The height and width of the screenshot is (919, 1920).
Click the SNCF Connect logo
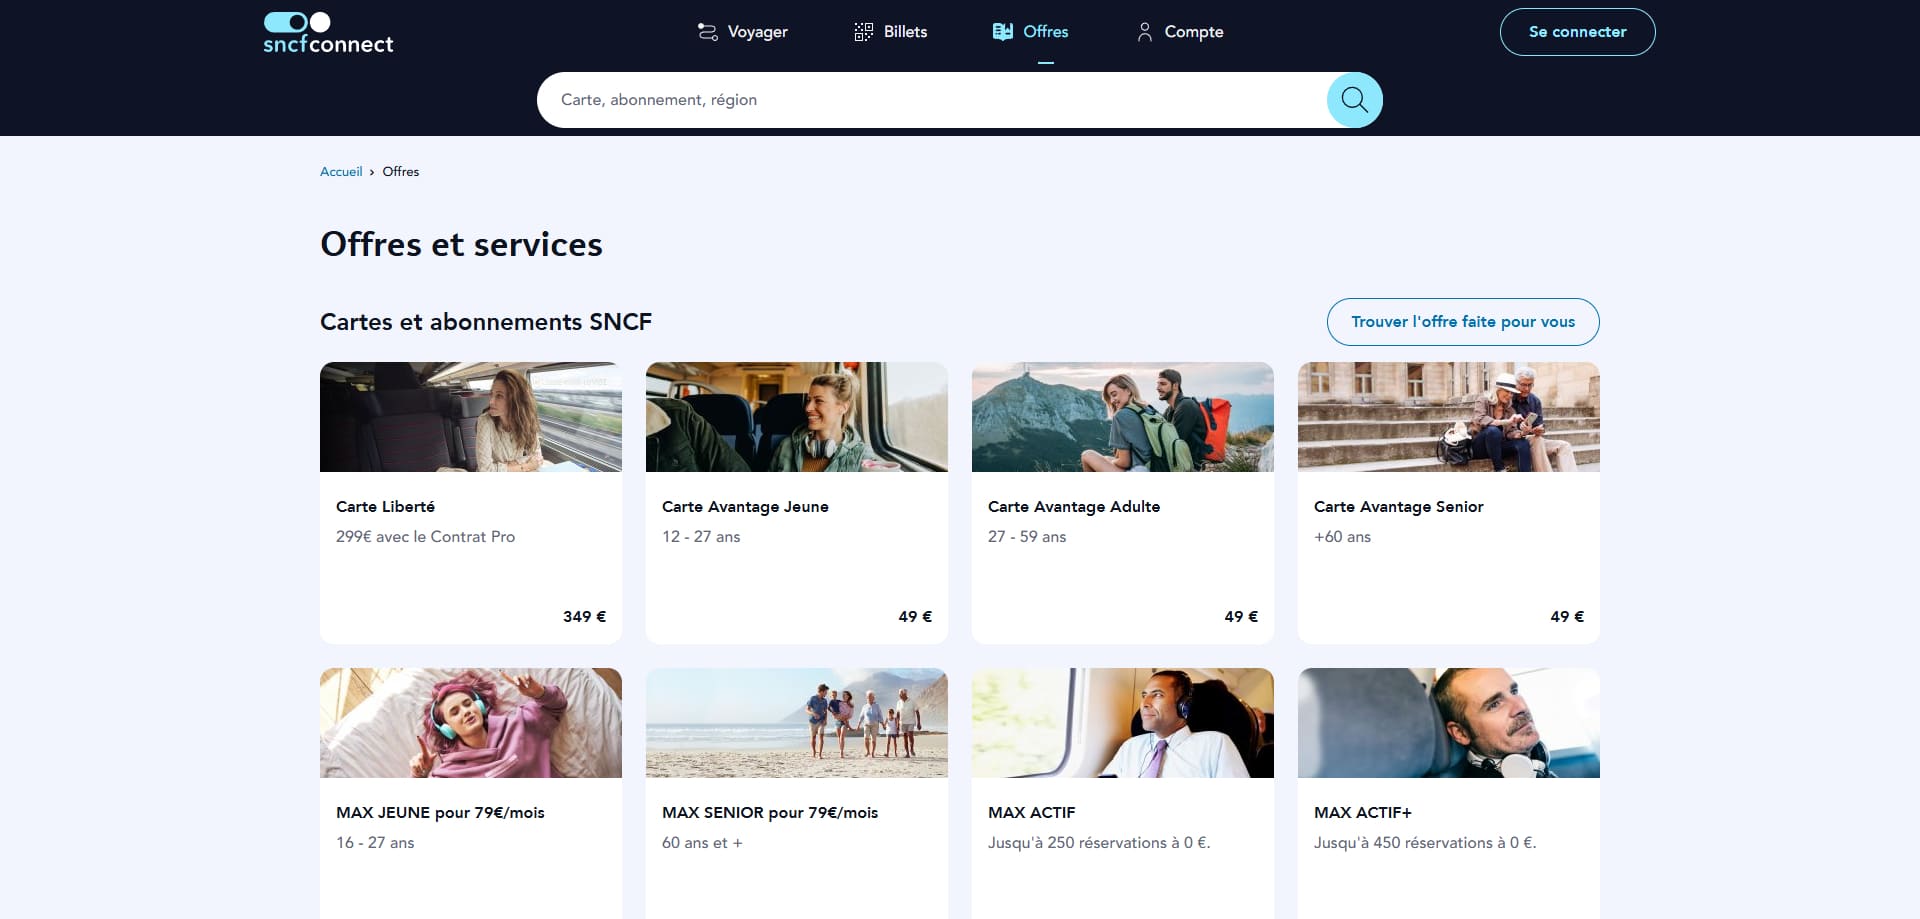tap(328, 33)
